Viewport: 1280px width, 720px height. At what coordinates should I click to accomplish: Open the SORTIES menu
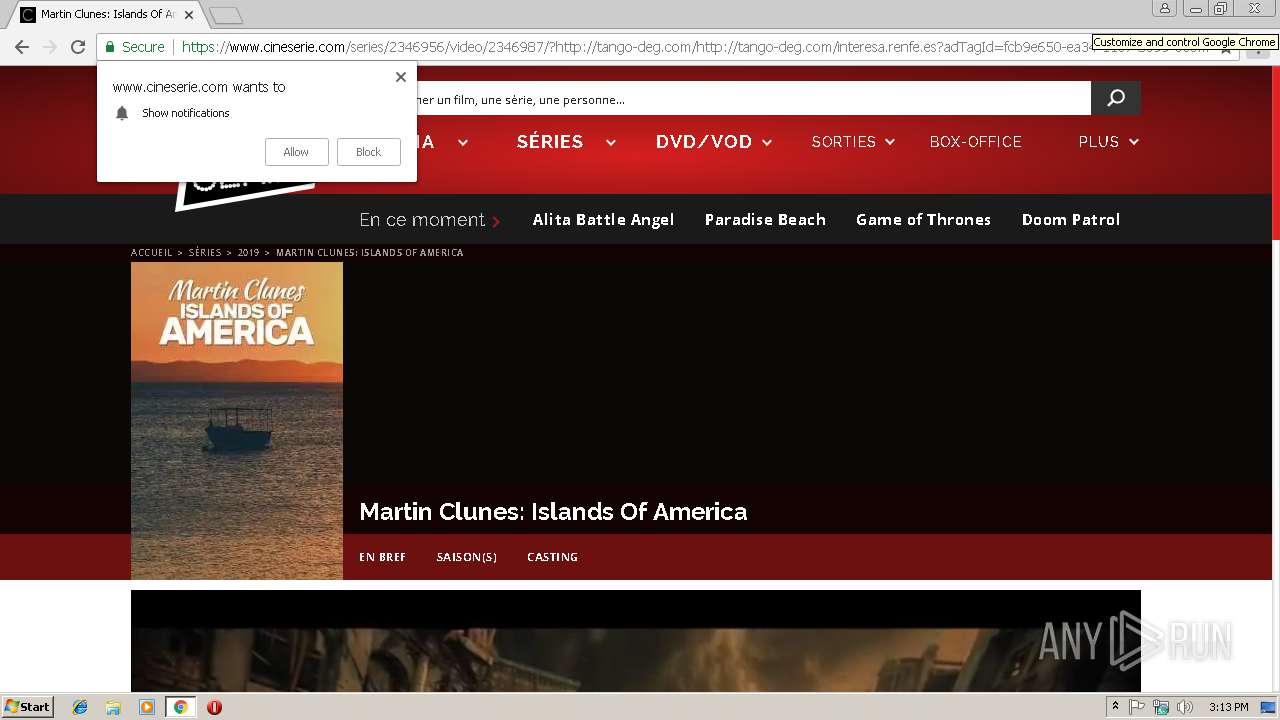pyautogui.click(x=843, y=142)
